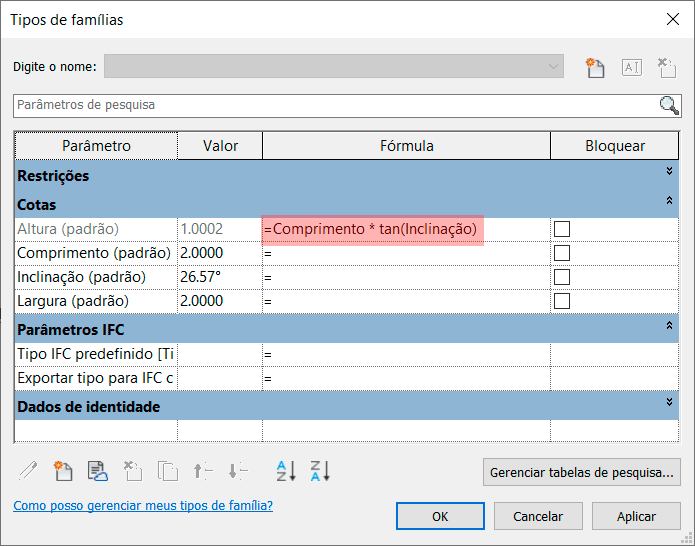This screenshot has height=546, width=695.
Task: Click the Edit parameter pencil icon
Action: tap(28, 471)
